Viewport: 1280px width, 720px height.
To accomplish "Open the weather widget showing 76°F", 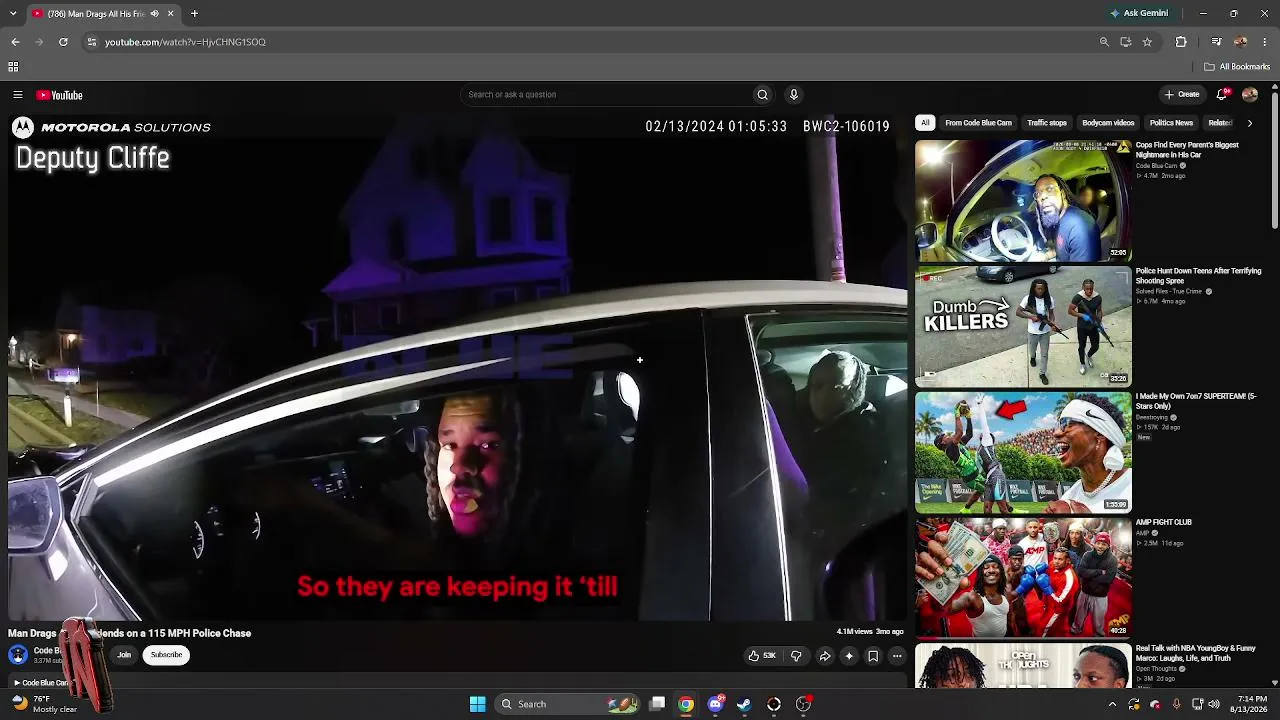I will [x=45, y=704].
